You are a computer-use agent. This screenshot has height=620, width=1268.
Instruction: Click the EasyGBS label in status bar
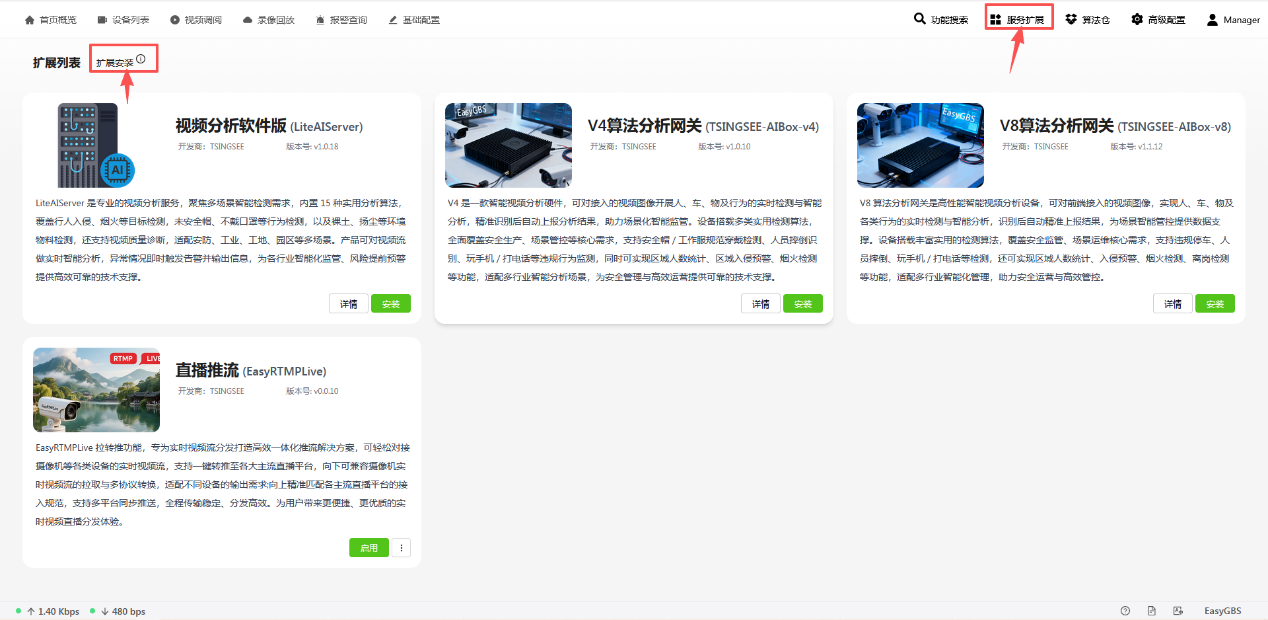[1222, 611]
